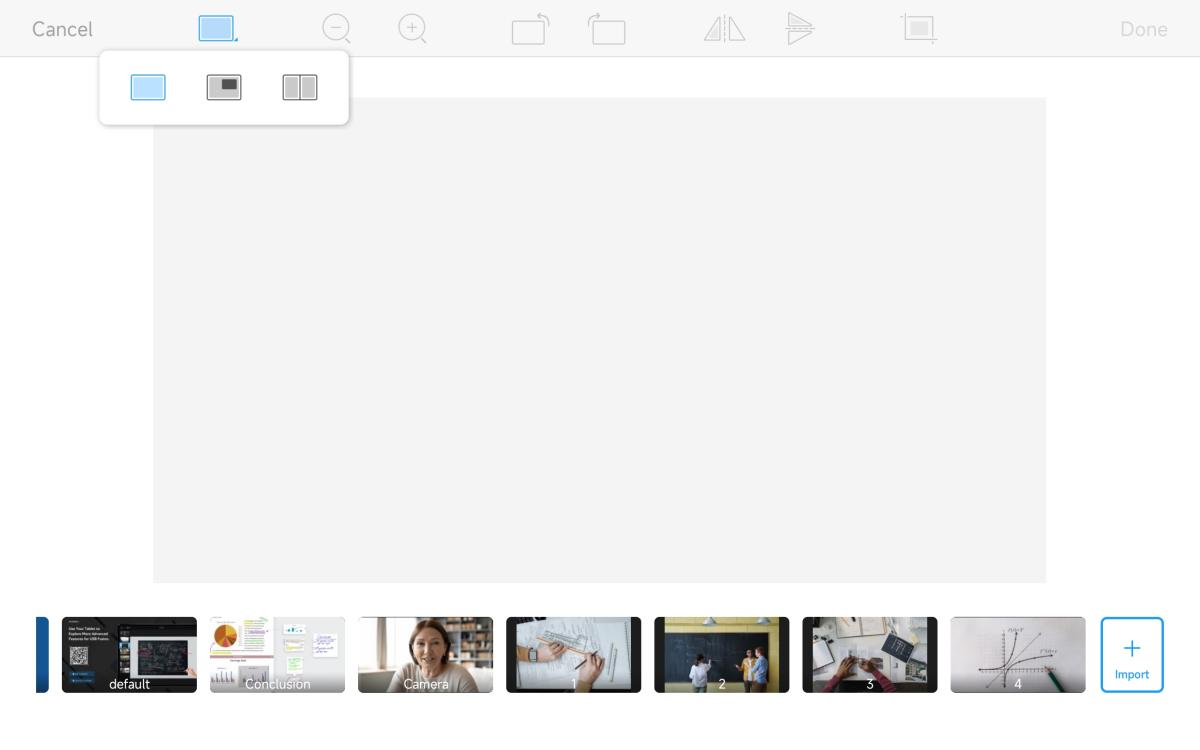Flip the image vertically
This screenshot has height=750, width=1200.
pyautogui.click(x=799, y=29)
